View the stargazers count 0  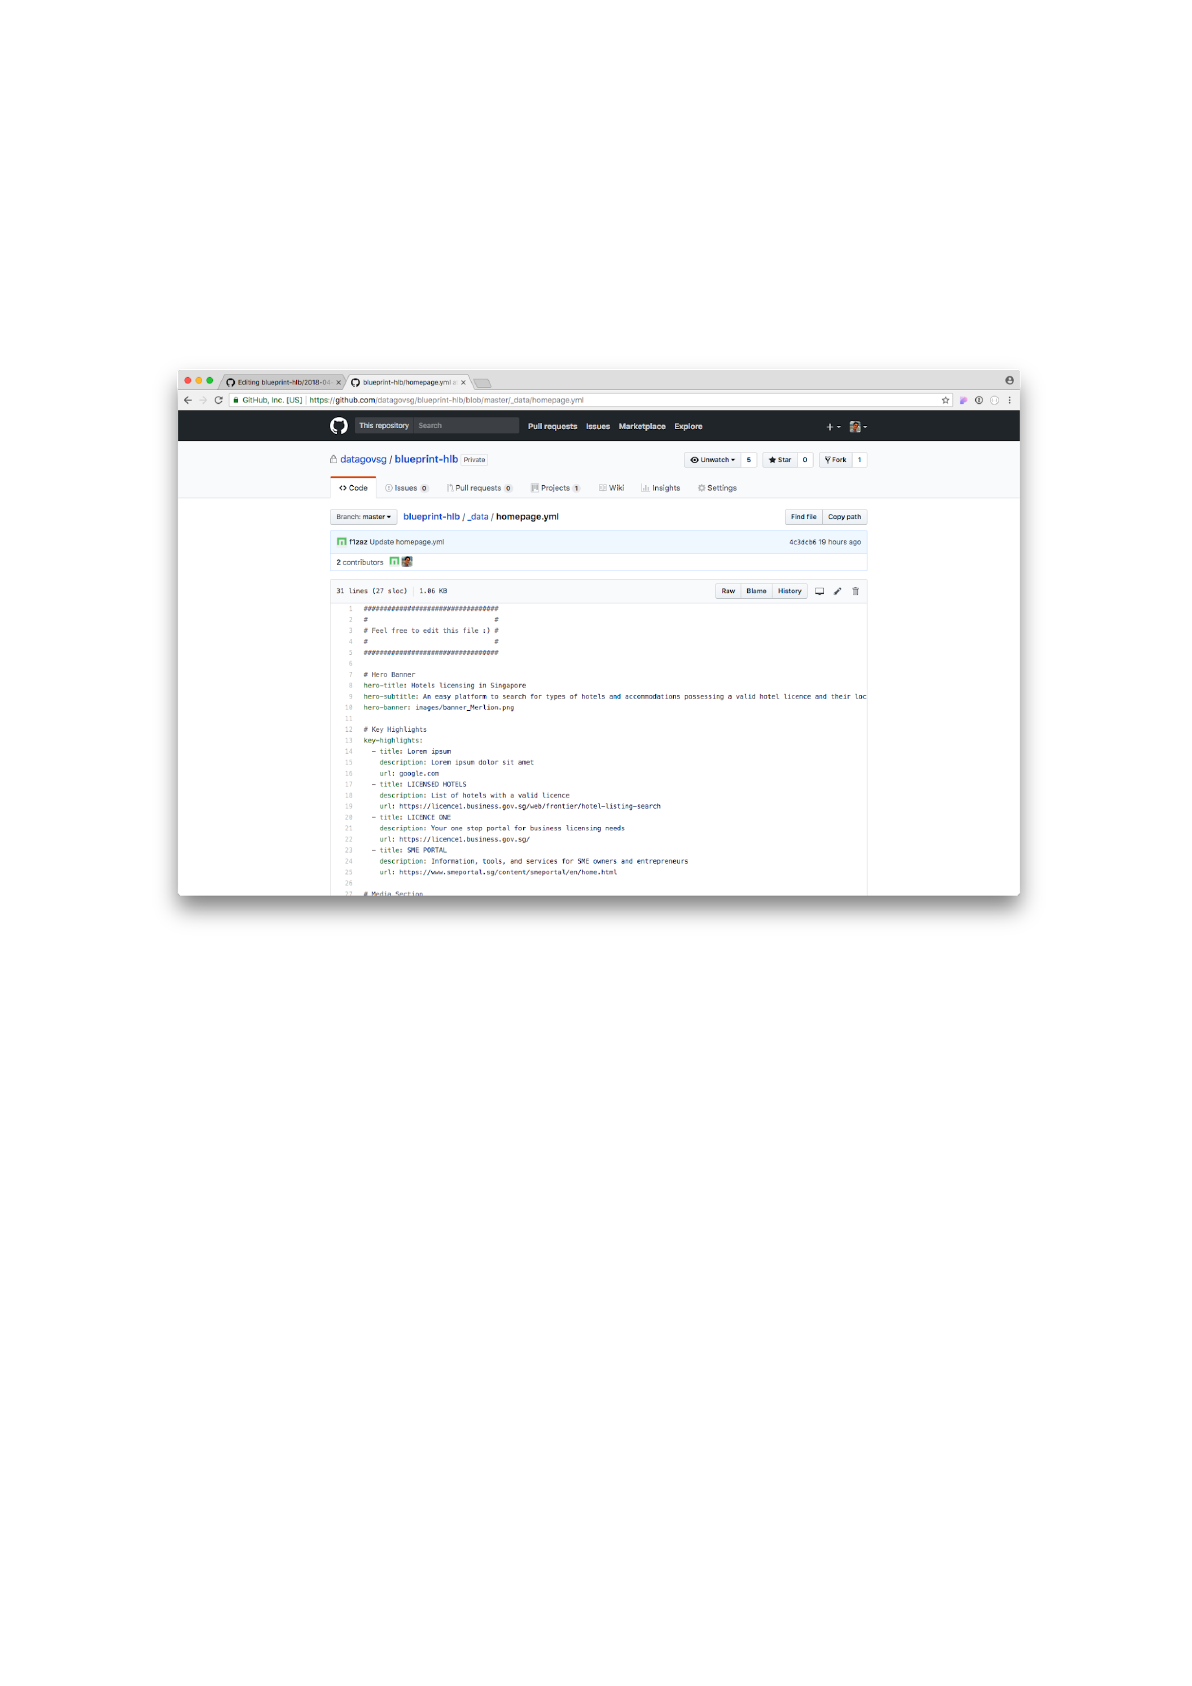pos(805,460)
